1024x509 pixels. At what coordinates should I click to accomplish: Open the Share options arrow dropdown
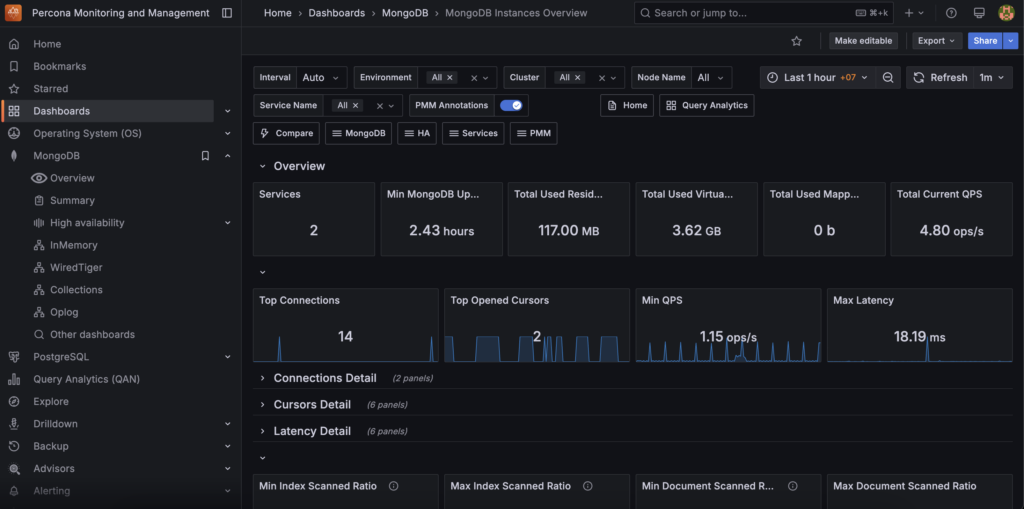(1011, 41)
